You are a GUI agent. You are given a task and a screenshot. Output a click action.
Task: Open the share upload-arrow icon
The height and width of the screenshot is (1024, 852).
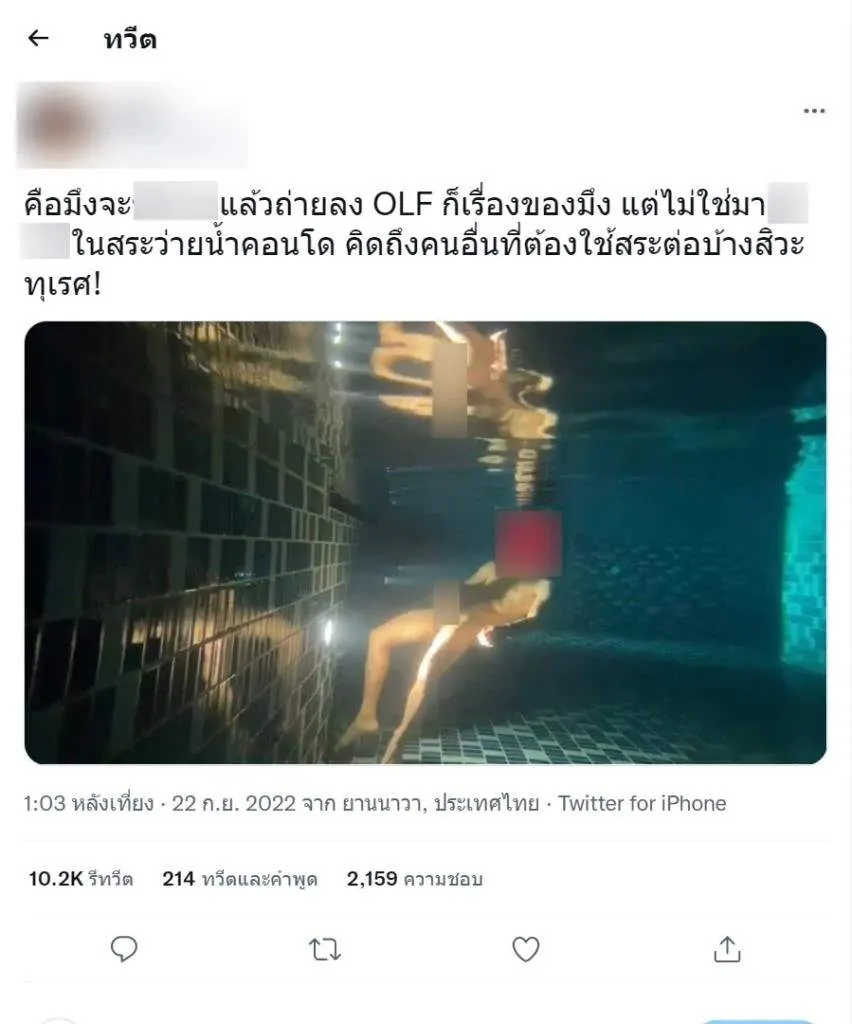727,949
